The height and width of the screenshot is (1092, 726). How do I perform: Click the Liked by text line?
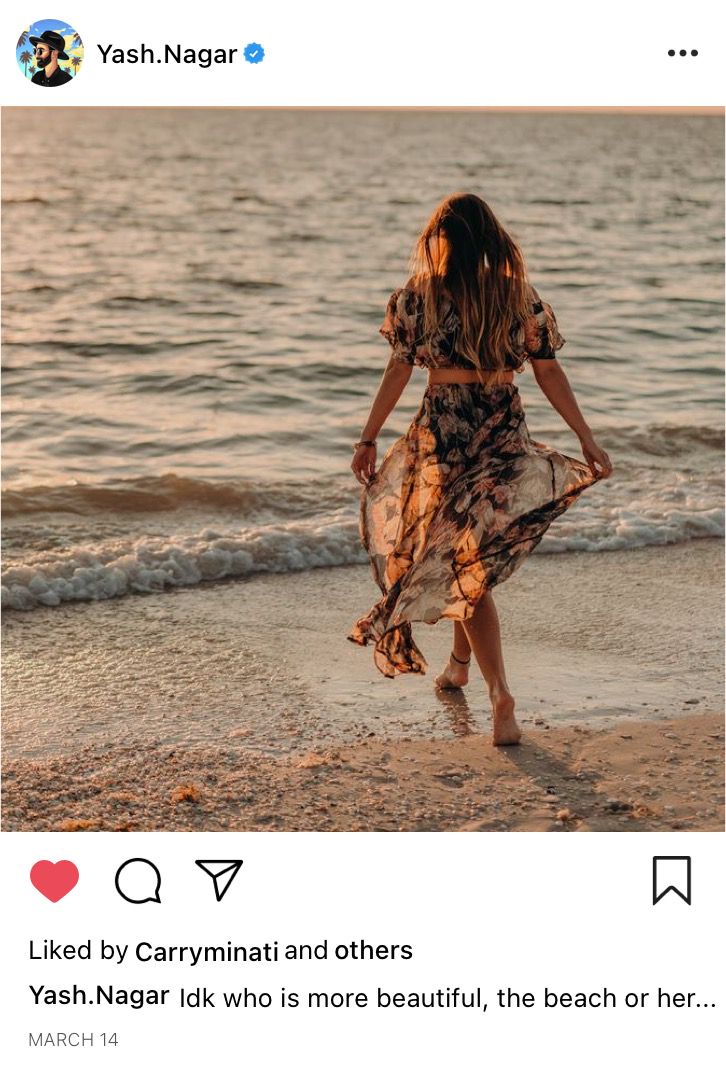pyautogui.click(x=221, y=951)
